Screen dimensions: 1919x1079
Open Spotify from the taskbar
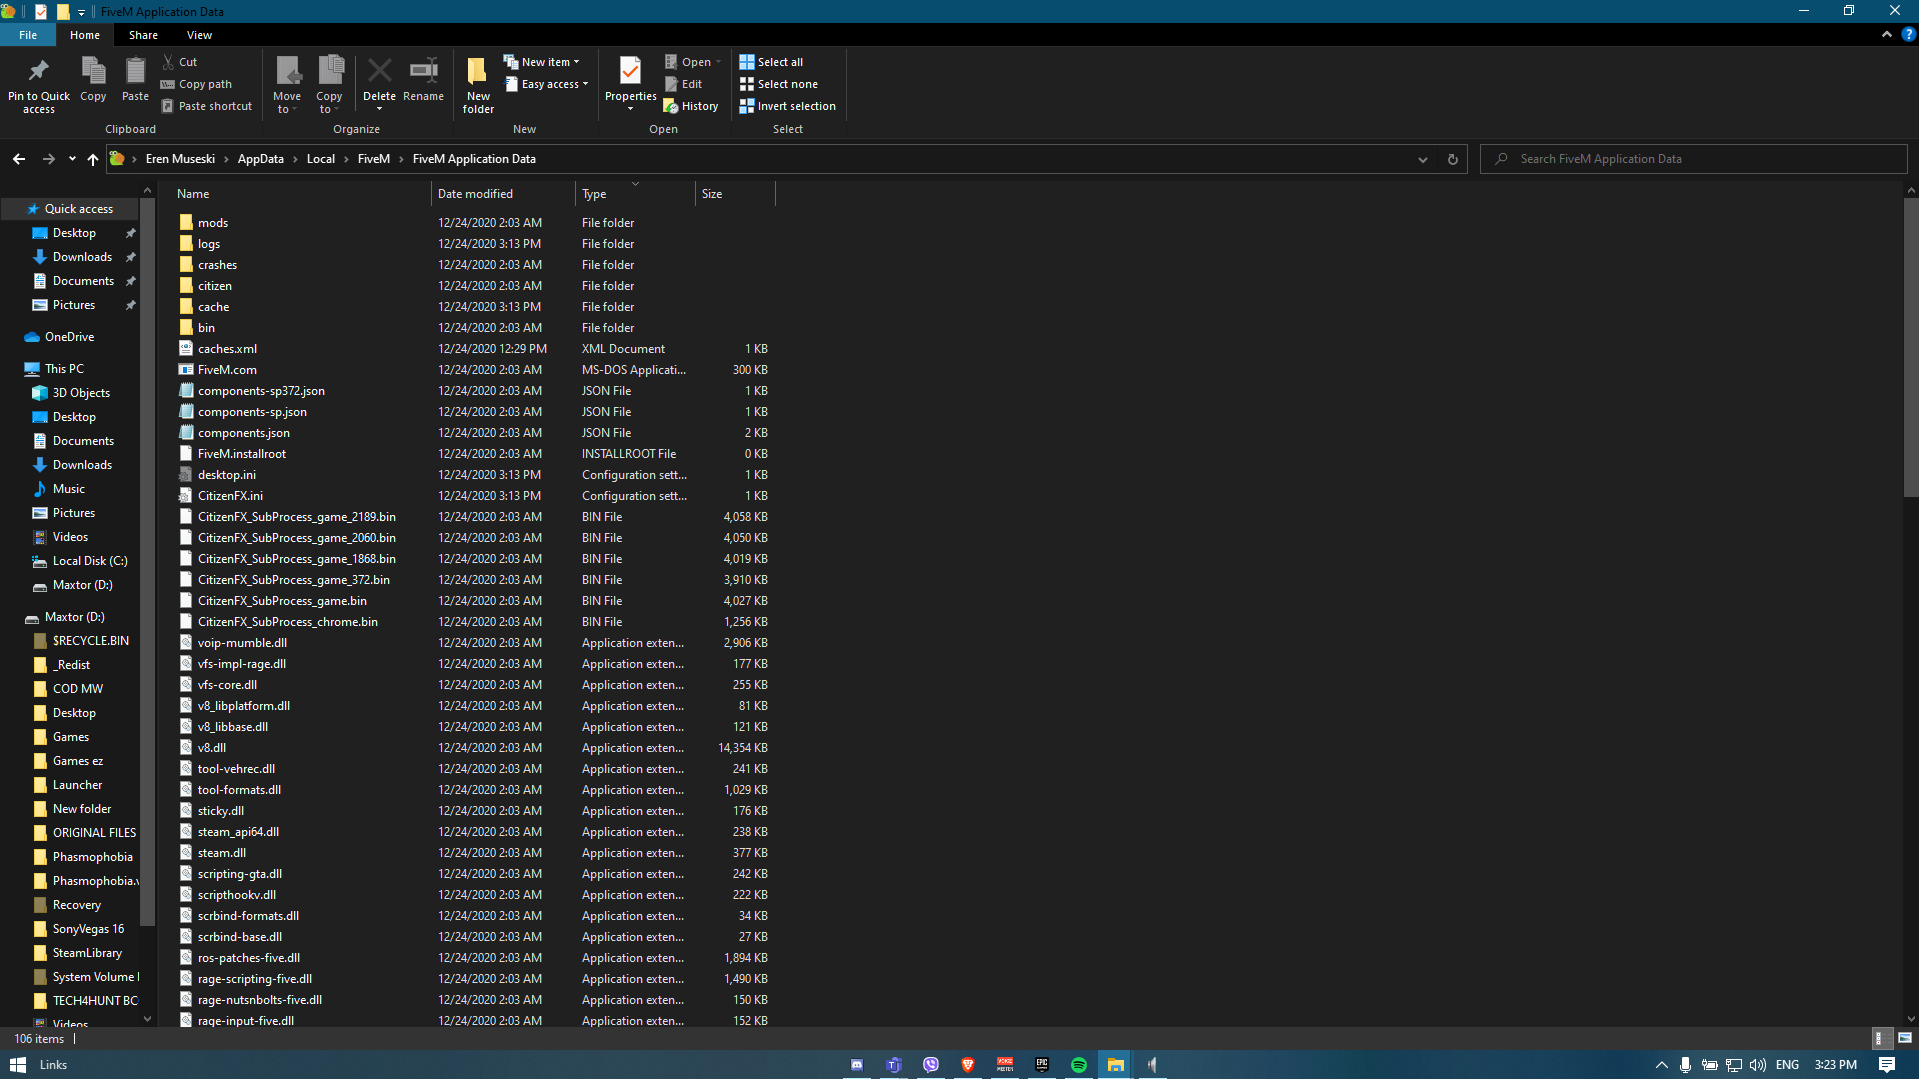[x=1078, y=1065]
